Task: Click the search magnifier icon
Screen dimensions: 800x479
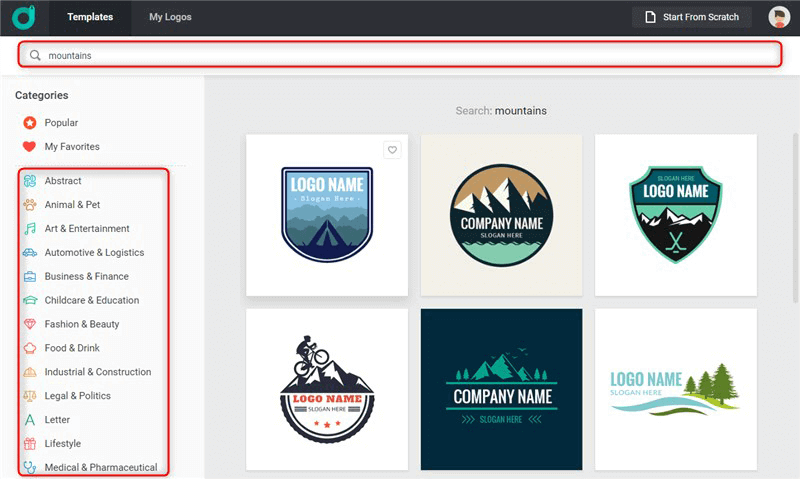Action: pos(35,55)
